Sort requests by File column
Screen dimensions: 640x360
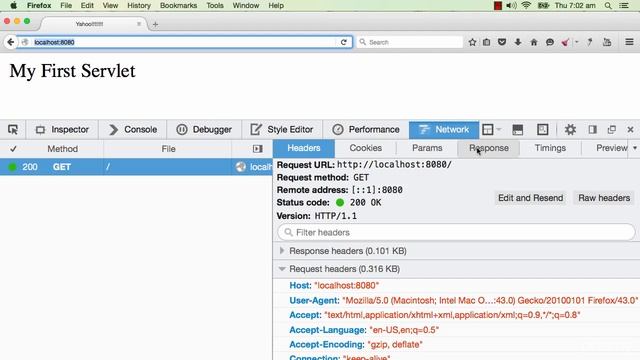pyautogui.click(x=168, y=149)
